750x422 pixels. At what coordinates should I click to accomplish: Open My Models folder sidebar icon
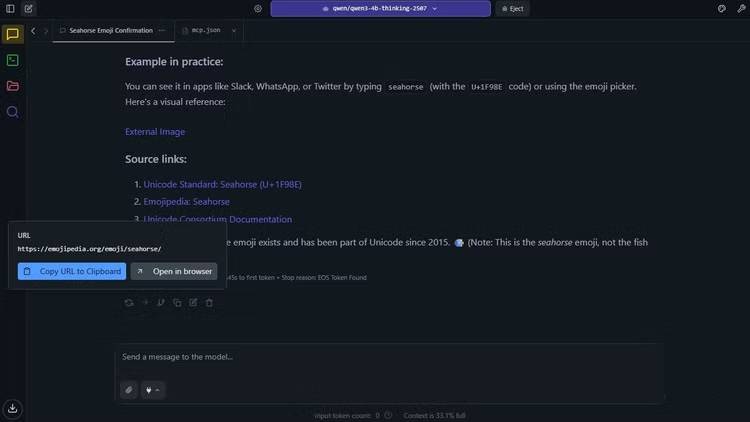(x=13, y=86)
